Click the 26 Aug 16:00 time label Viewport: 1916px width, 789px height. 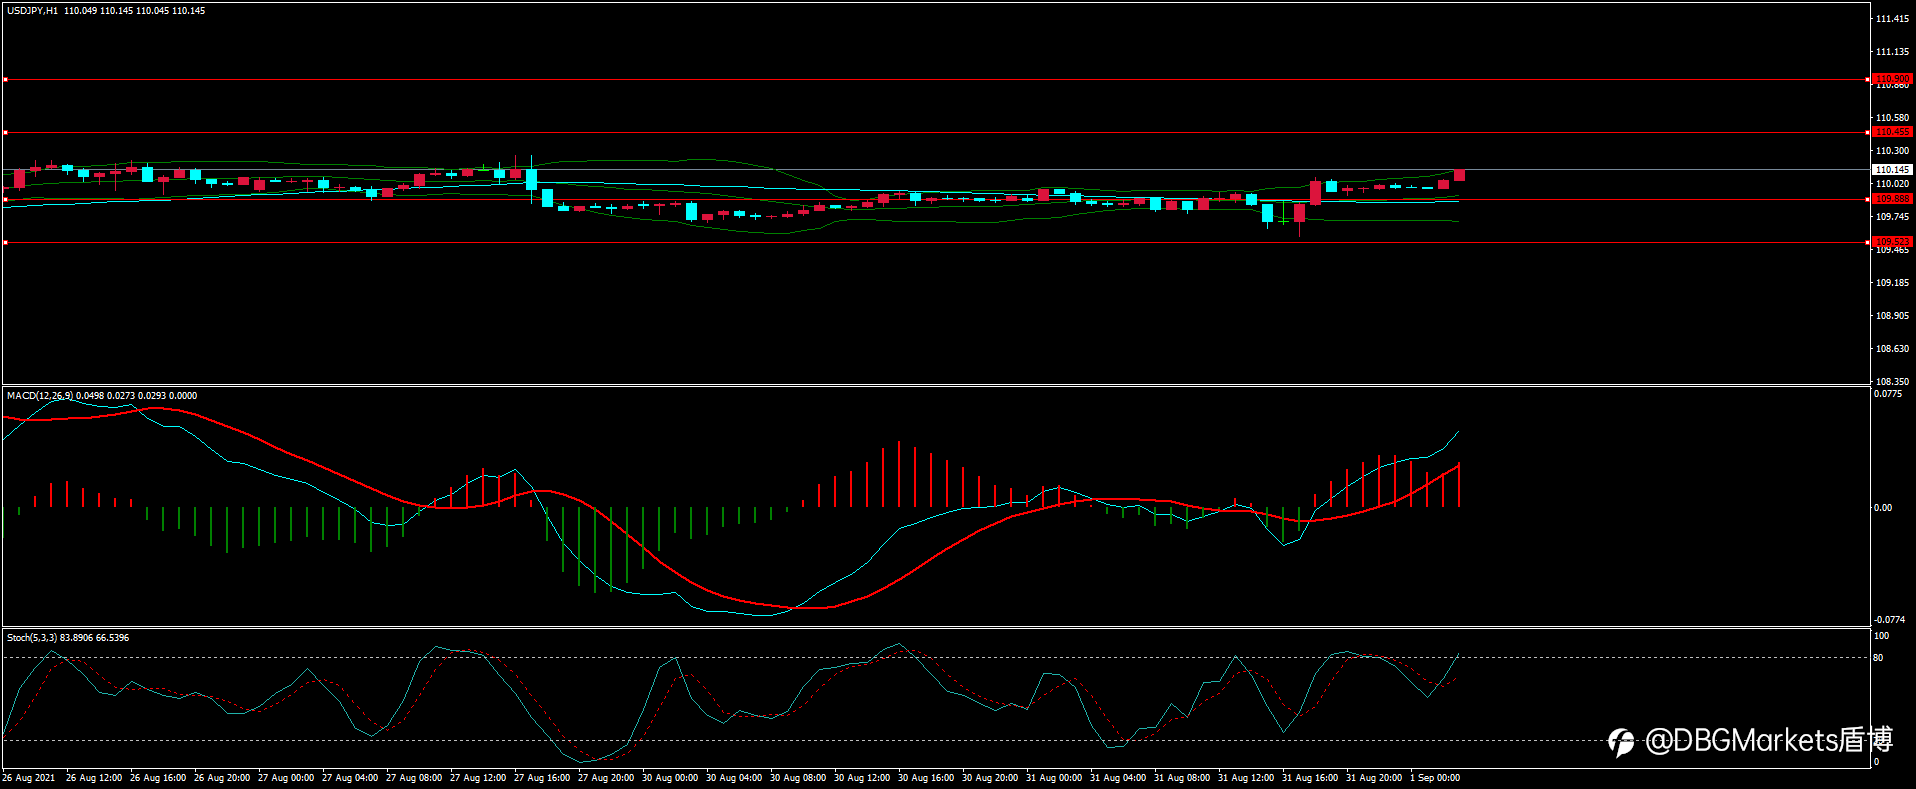tap(158, 778)
